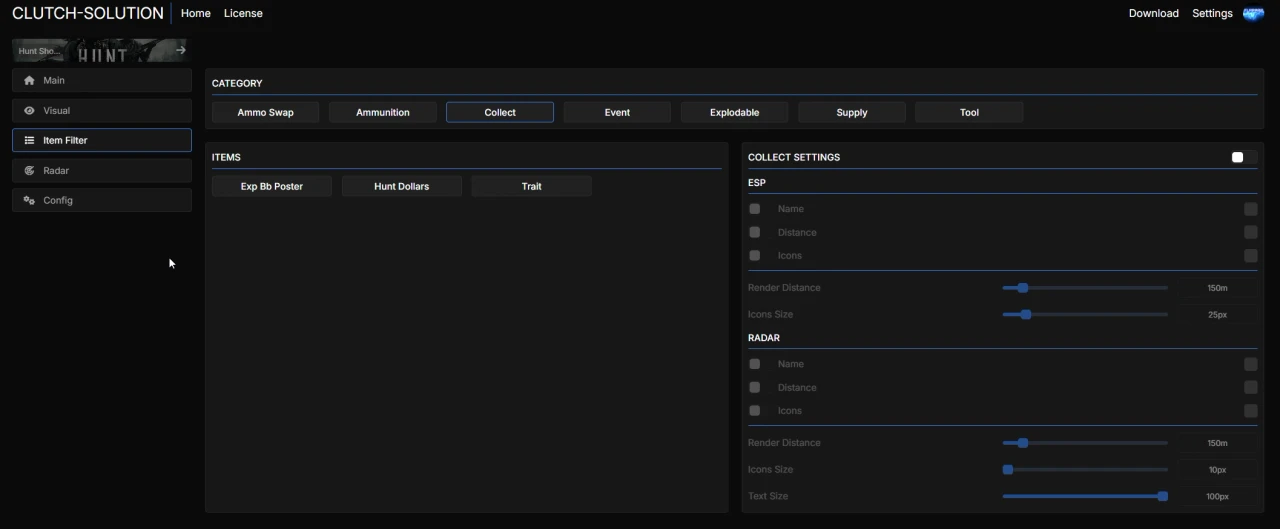Click the ITEMS heading
1280x529 pixels.
click(x=226, y=157)
